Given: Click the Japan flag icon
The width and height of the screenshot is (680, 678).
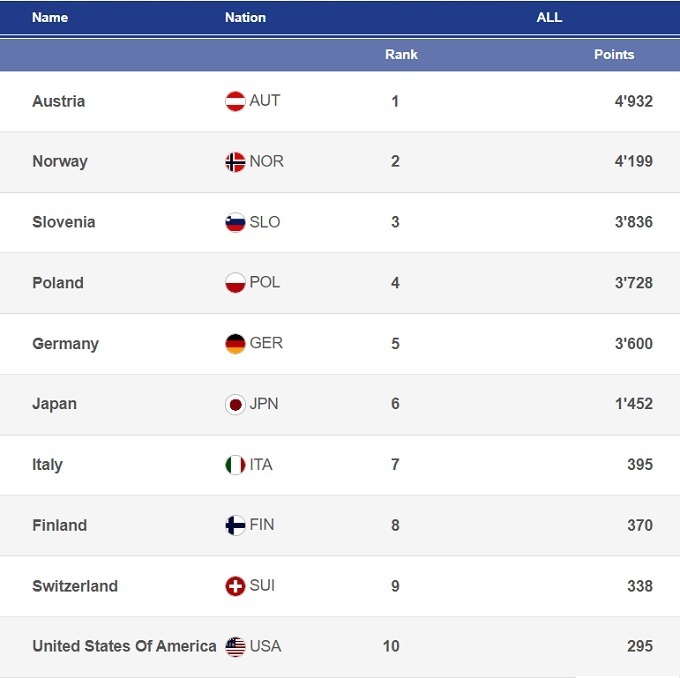Looking at the screenshot, I should (235, 404).
